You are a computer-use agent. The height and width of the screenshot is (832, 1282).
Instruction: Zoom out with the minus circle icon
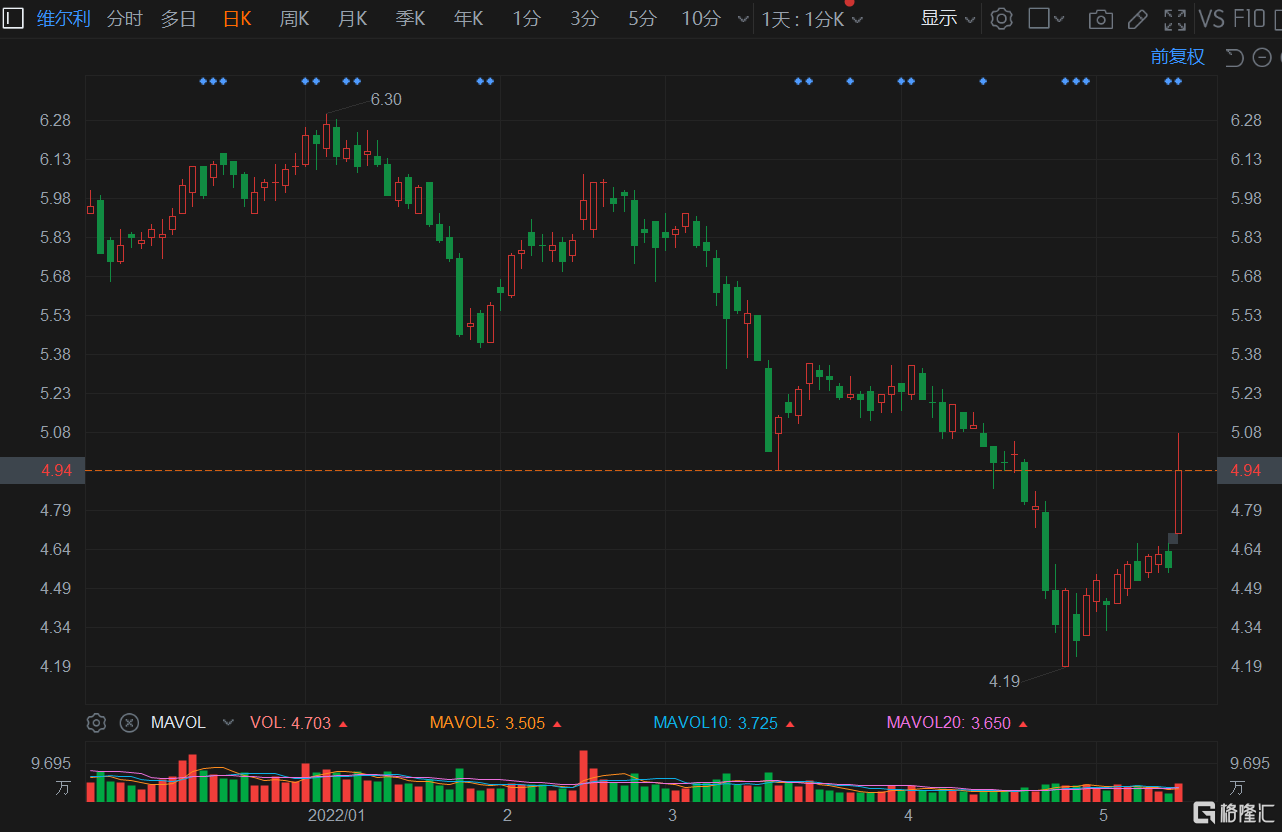[1262, 57]
